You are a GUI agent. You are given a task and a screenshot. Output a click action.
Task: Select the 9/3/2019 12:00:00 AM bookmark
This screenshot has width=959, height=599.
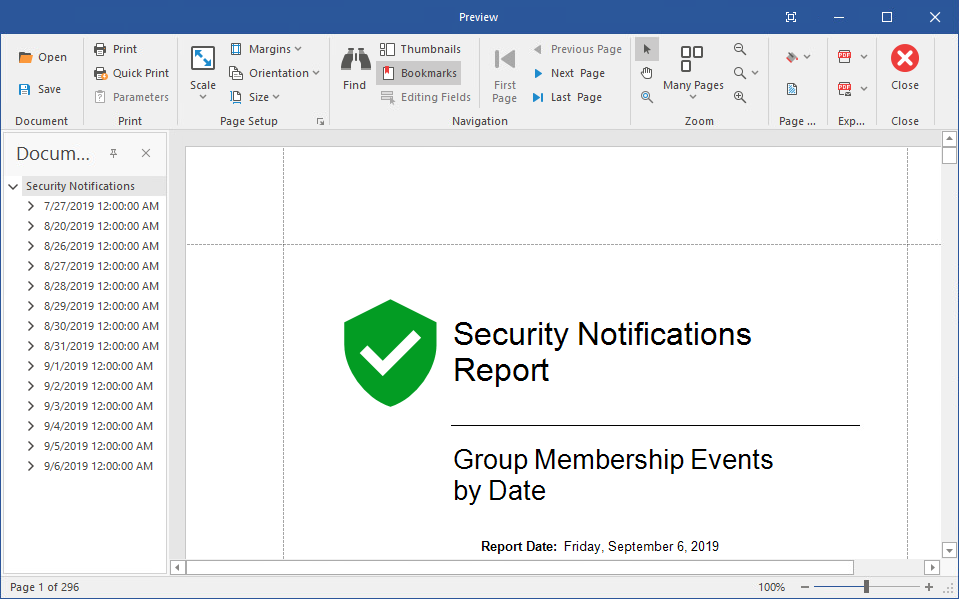(98, 406)
